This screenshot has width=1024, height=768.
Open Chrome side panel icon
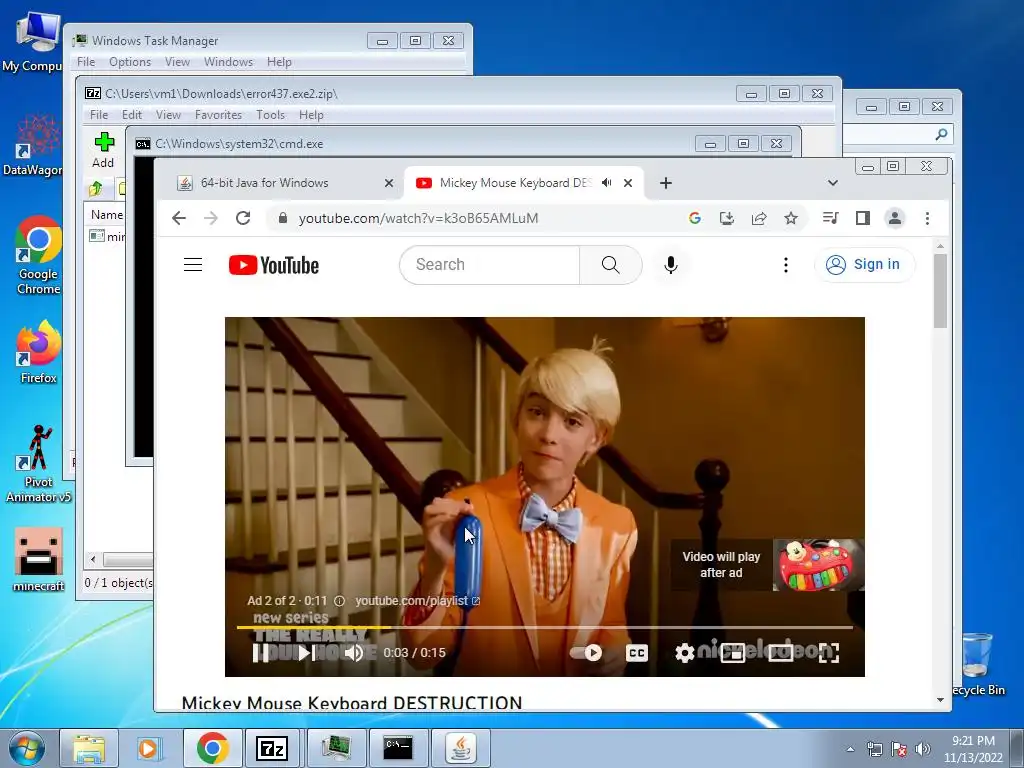tap(863, 218)
